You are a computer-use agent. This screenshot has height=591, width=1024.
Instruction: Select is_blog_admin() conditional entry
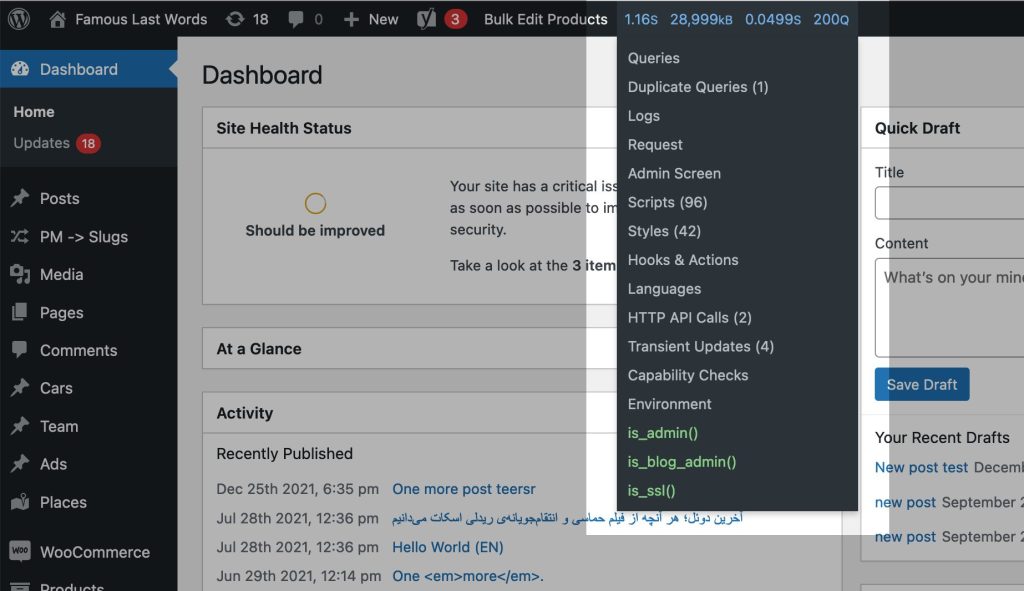click(682, 462)
